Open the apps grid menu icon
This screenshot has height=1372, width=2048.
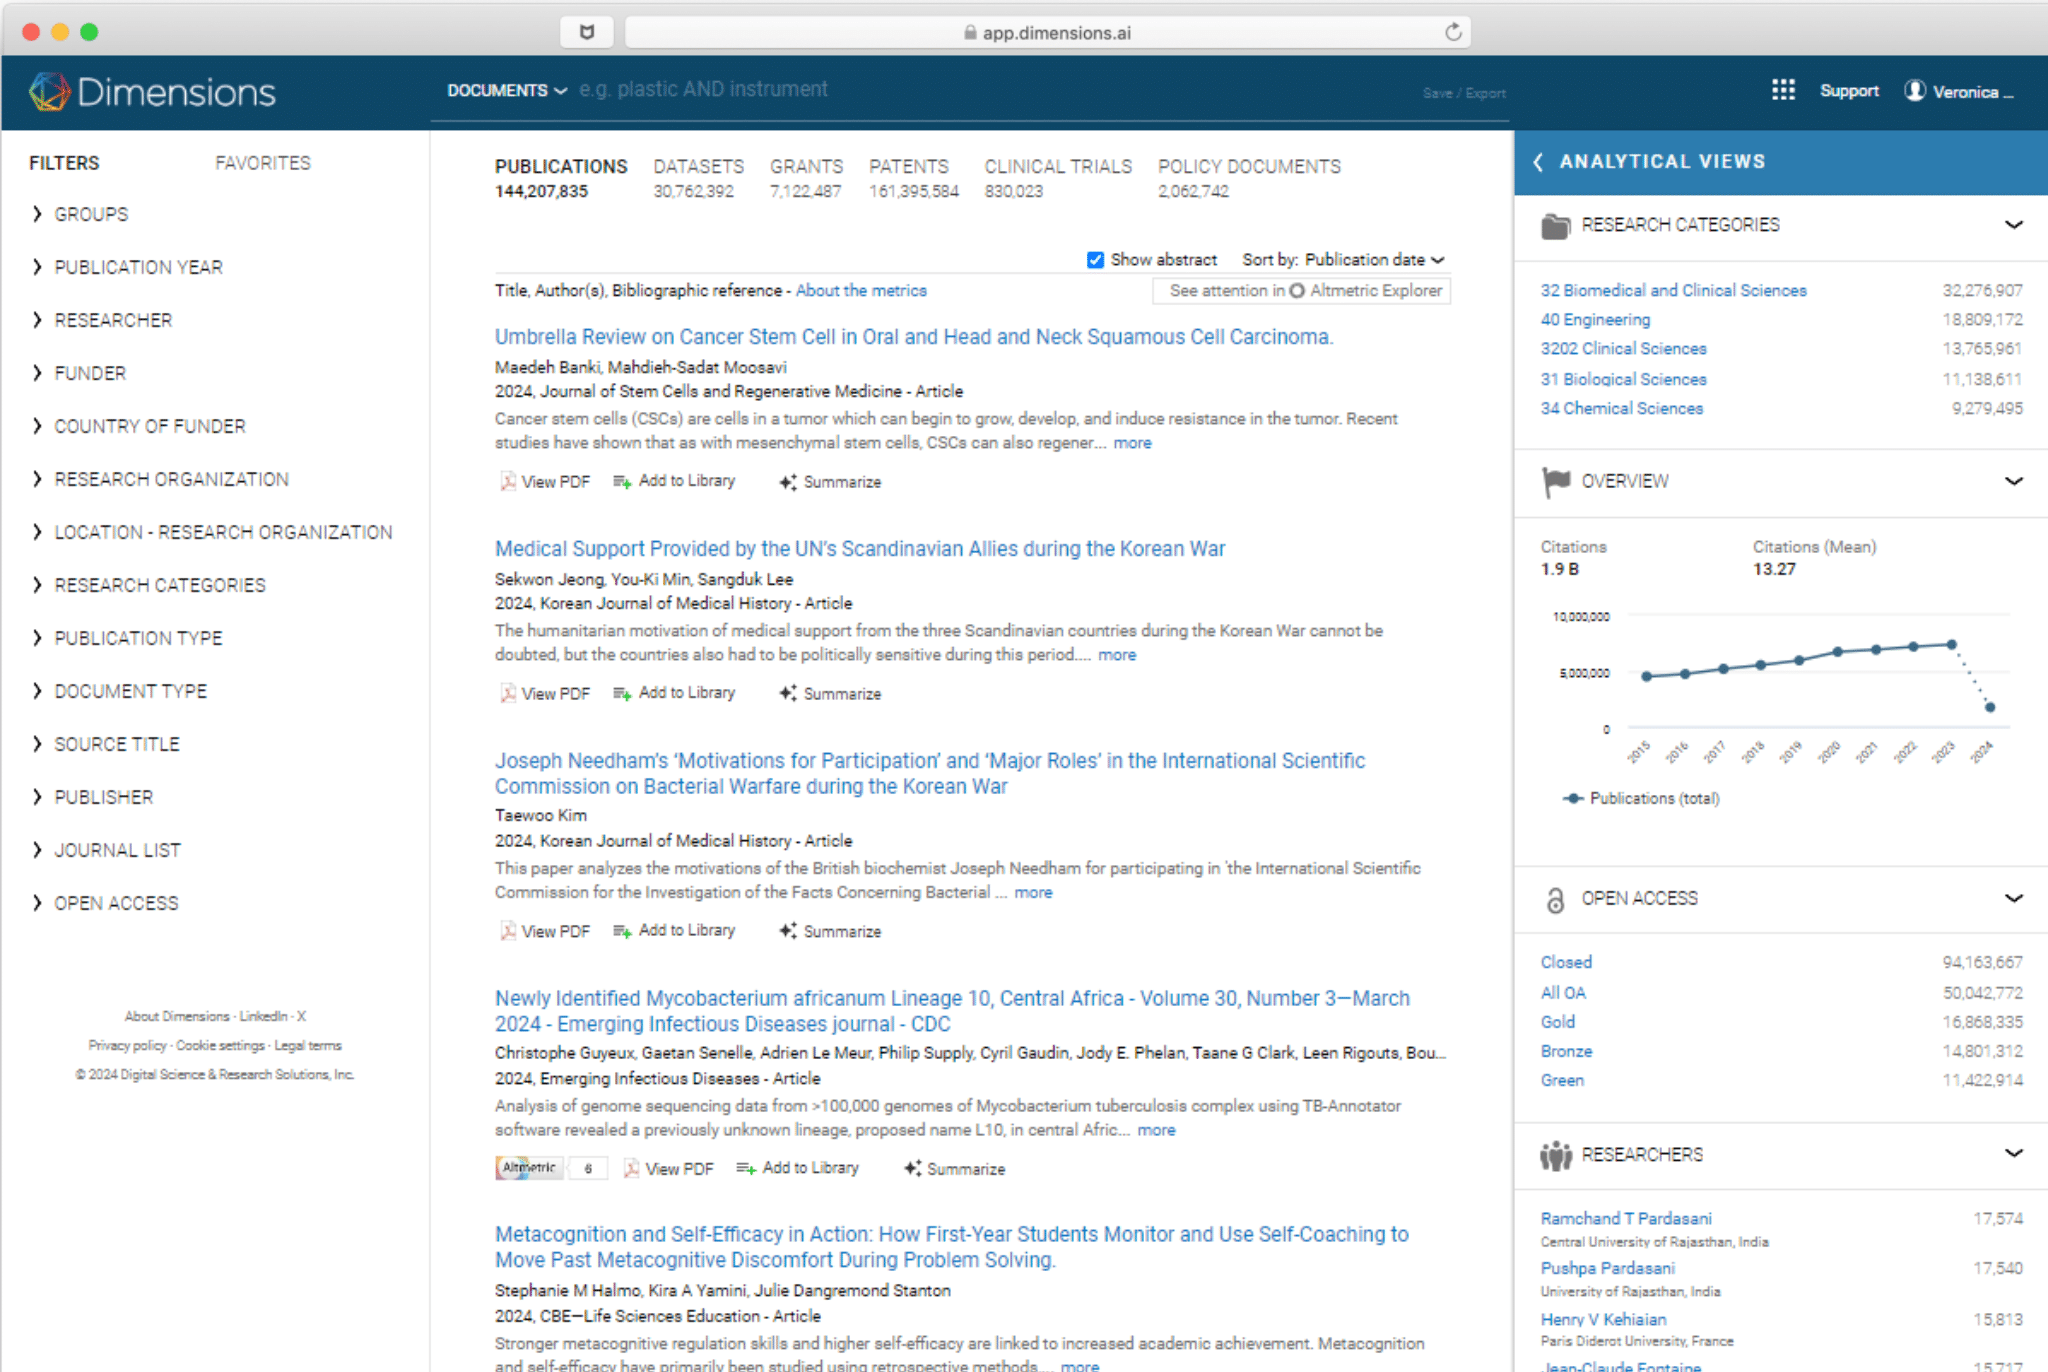pos(1783,90)
